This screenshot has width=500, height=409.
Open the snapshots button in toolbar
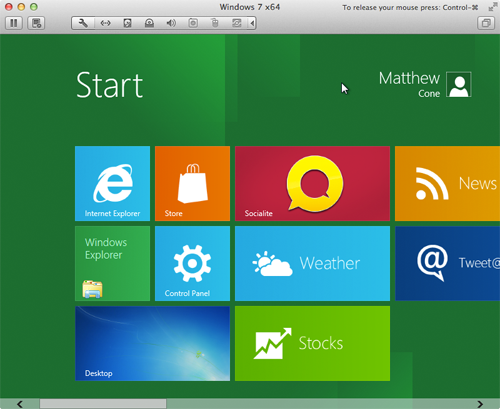tap(36, 23)
